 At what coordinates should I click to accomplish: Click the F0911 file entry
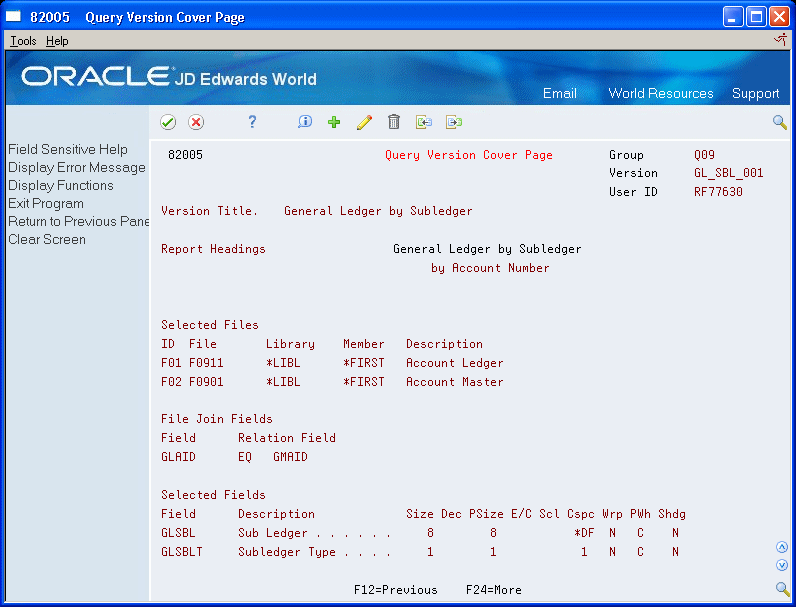coord(206,363)
